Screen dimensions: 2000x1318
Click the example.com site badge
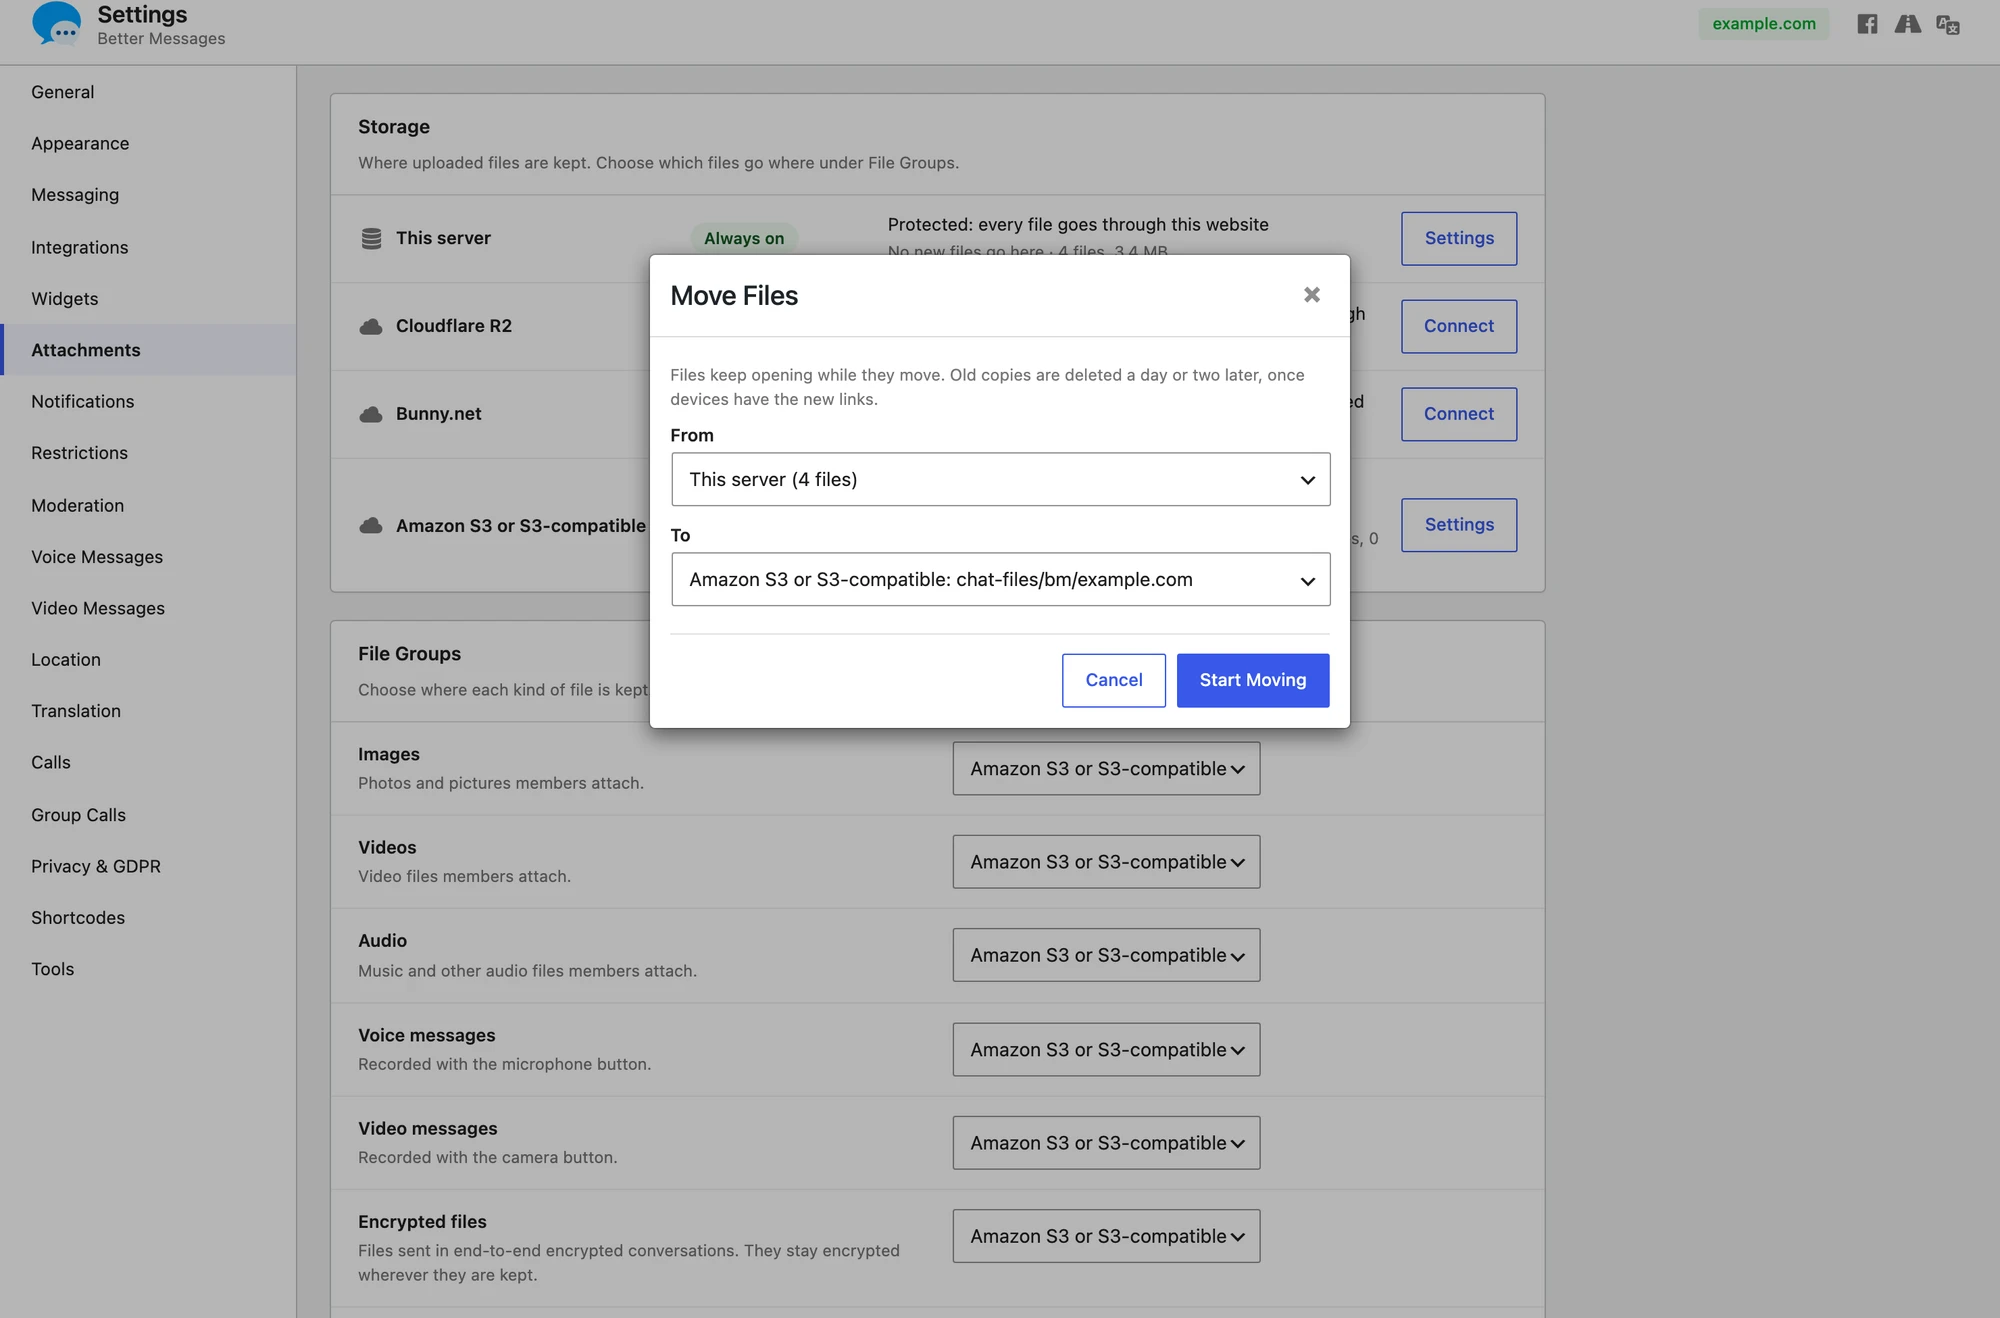pos(1763,24)
